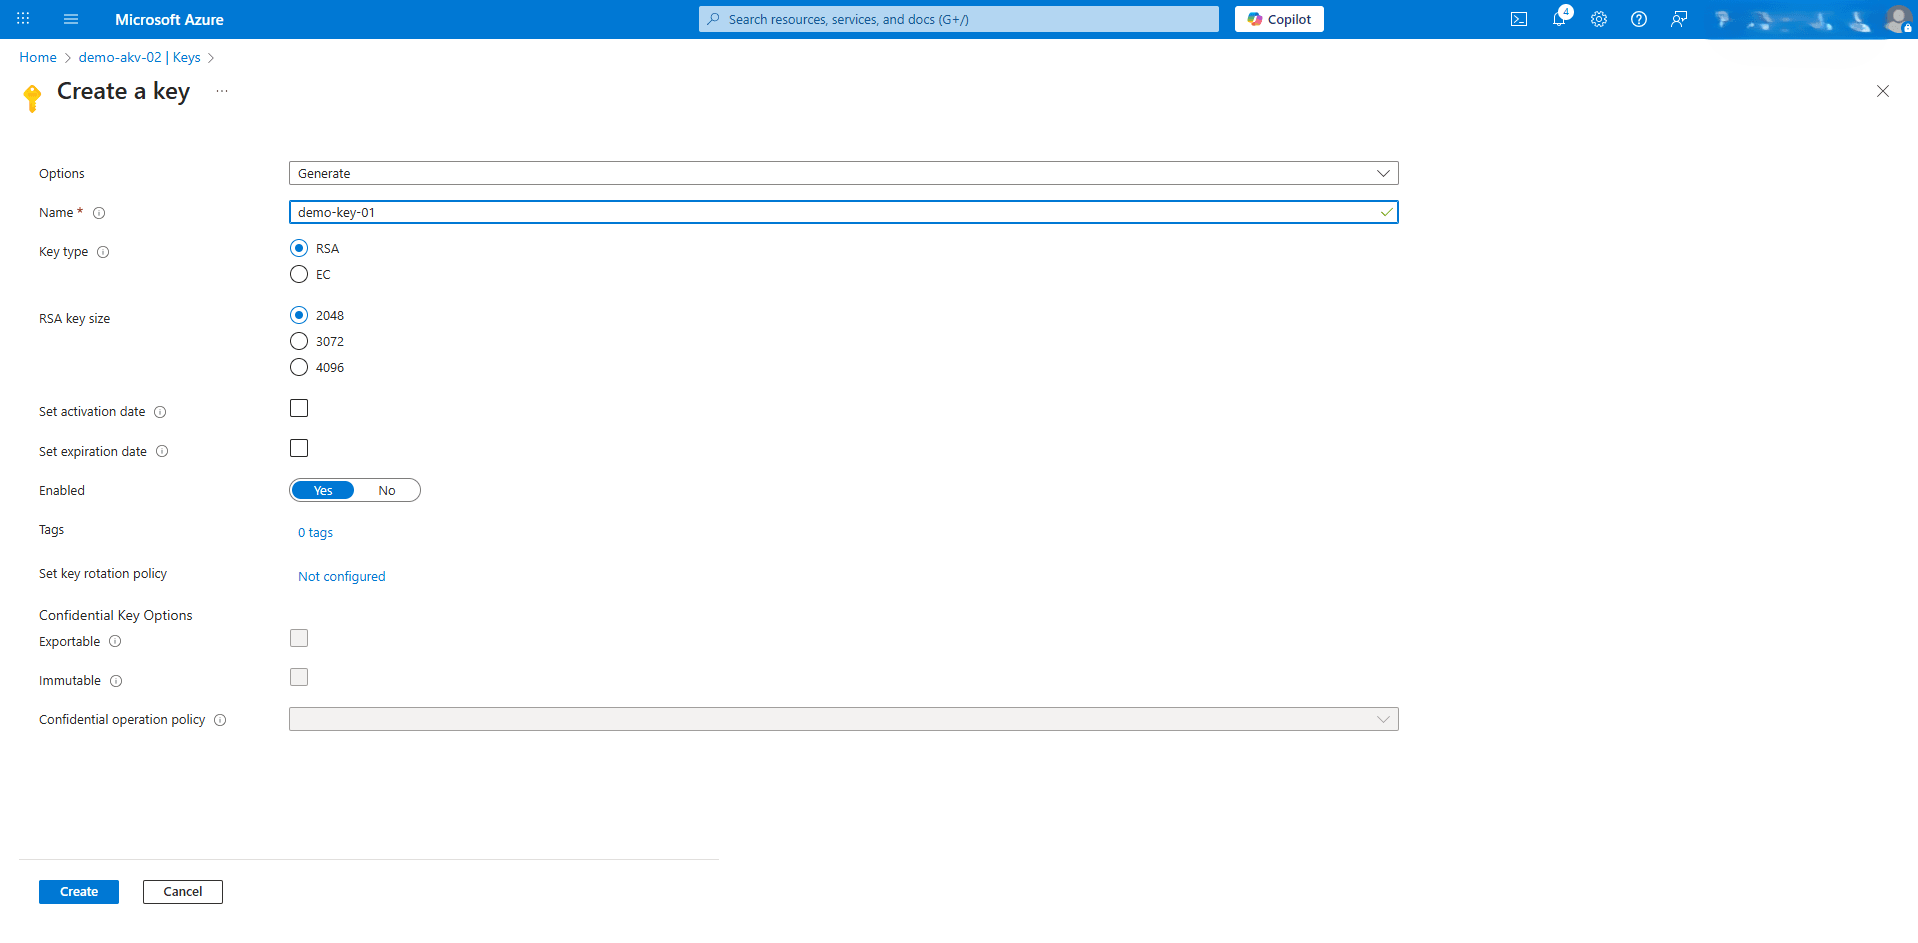The image size is (1918, 943).
Task: Select the EC key type
Action: coord(298,274)
